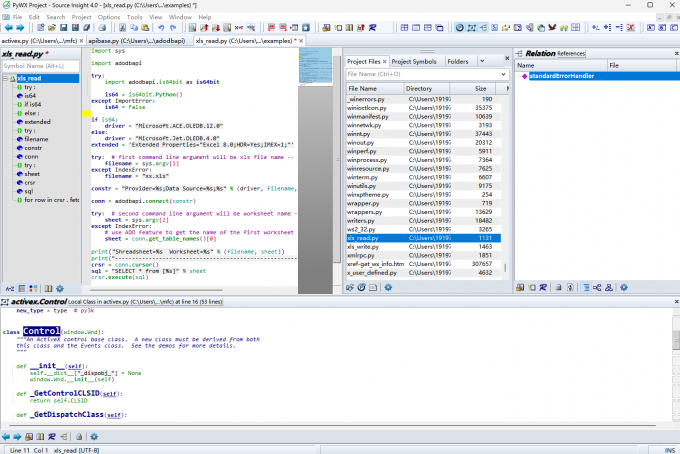Viewport: 680px width, 454px height.
Task: Open the File menu
Action: (17, 17)
